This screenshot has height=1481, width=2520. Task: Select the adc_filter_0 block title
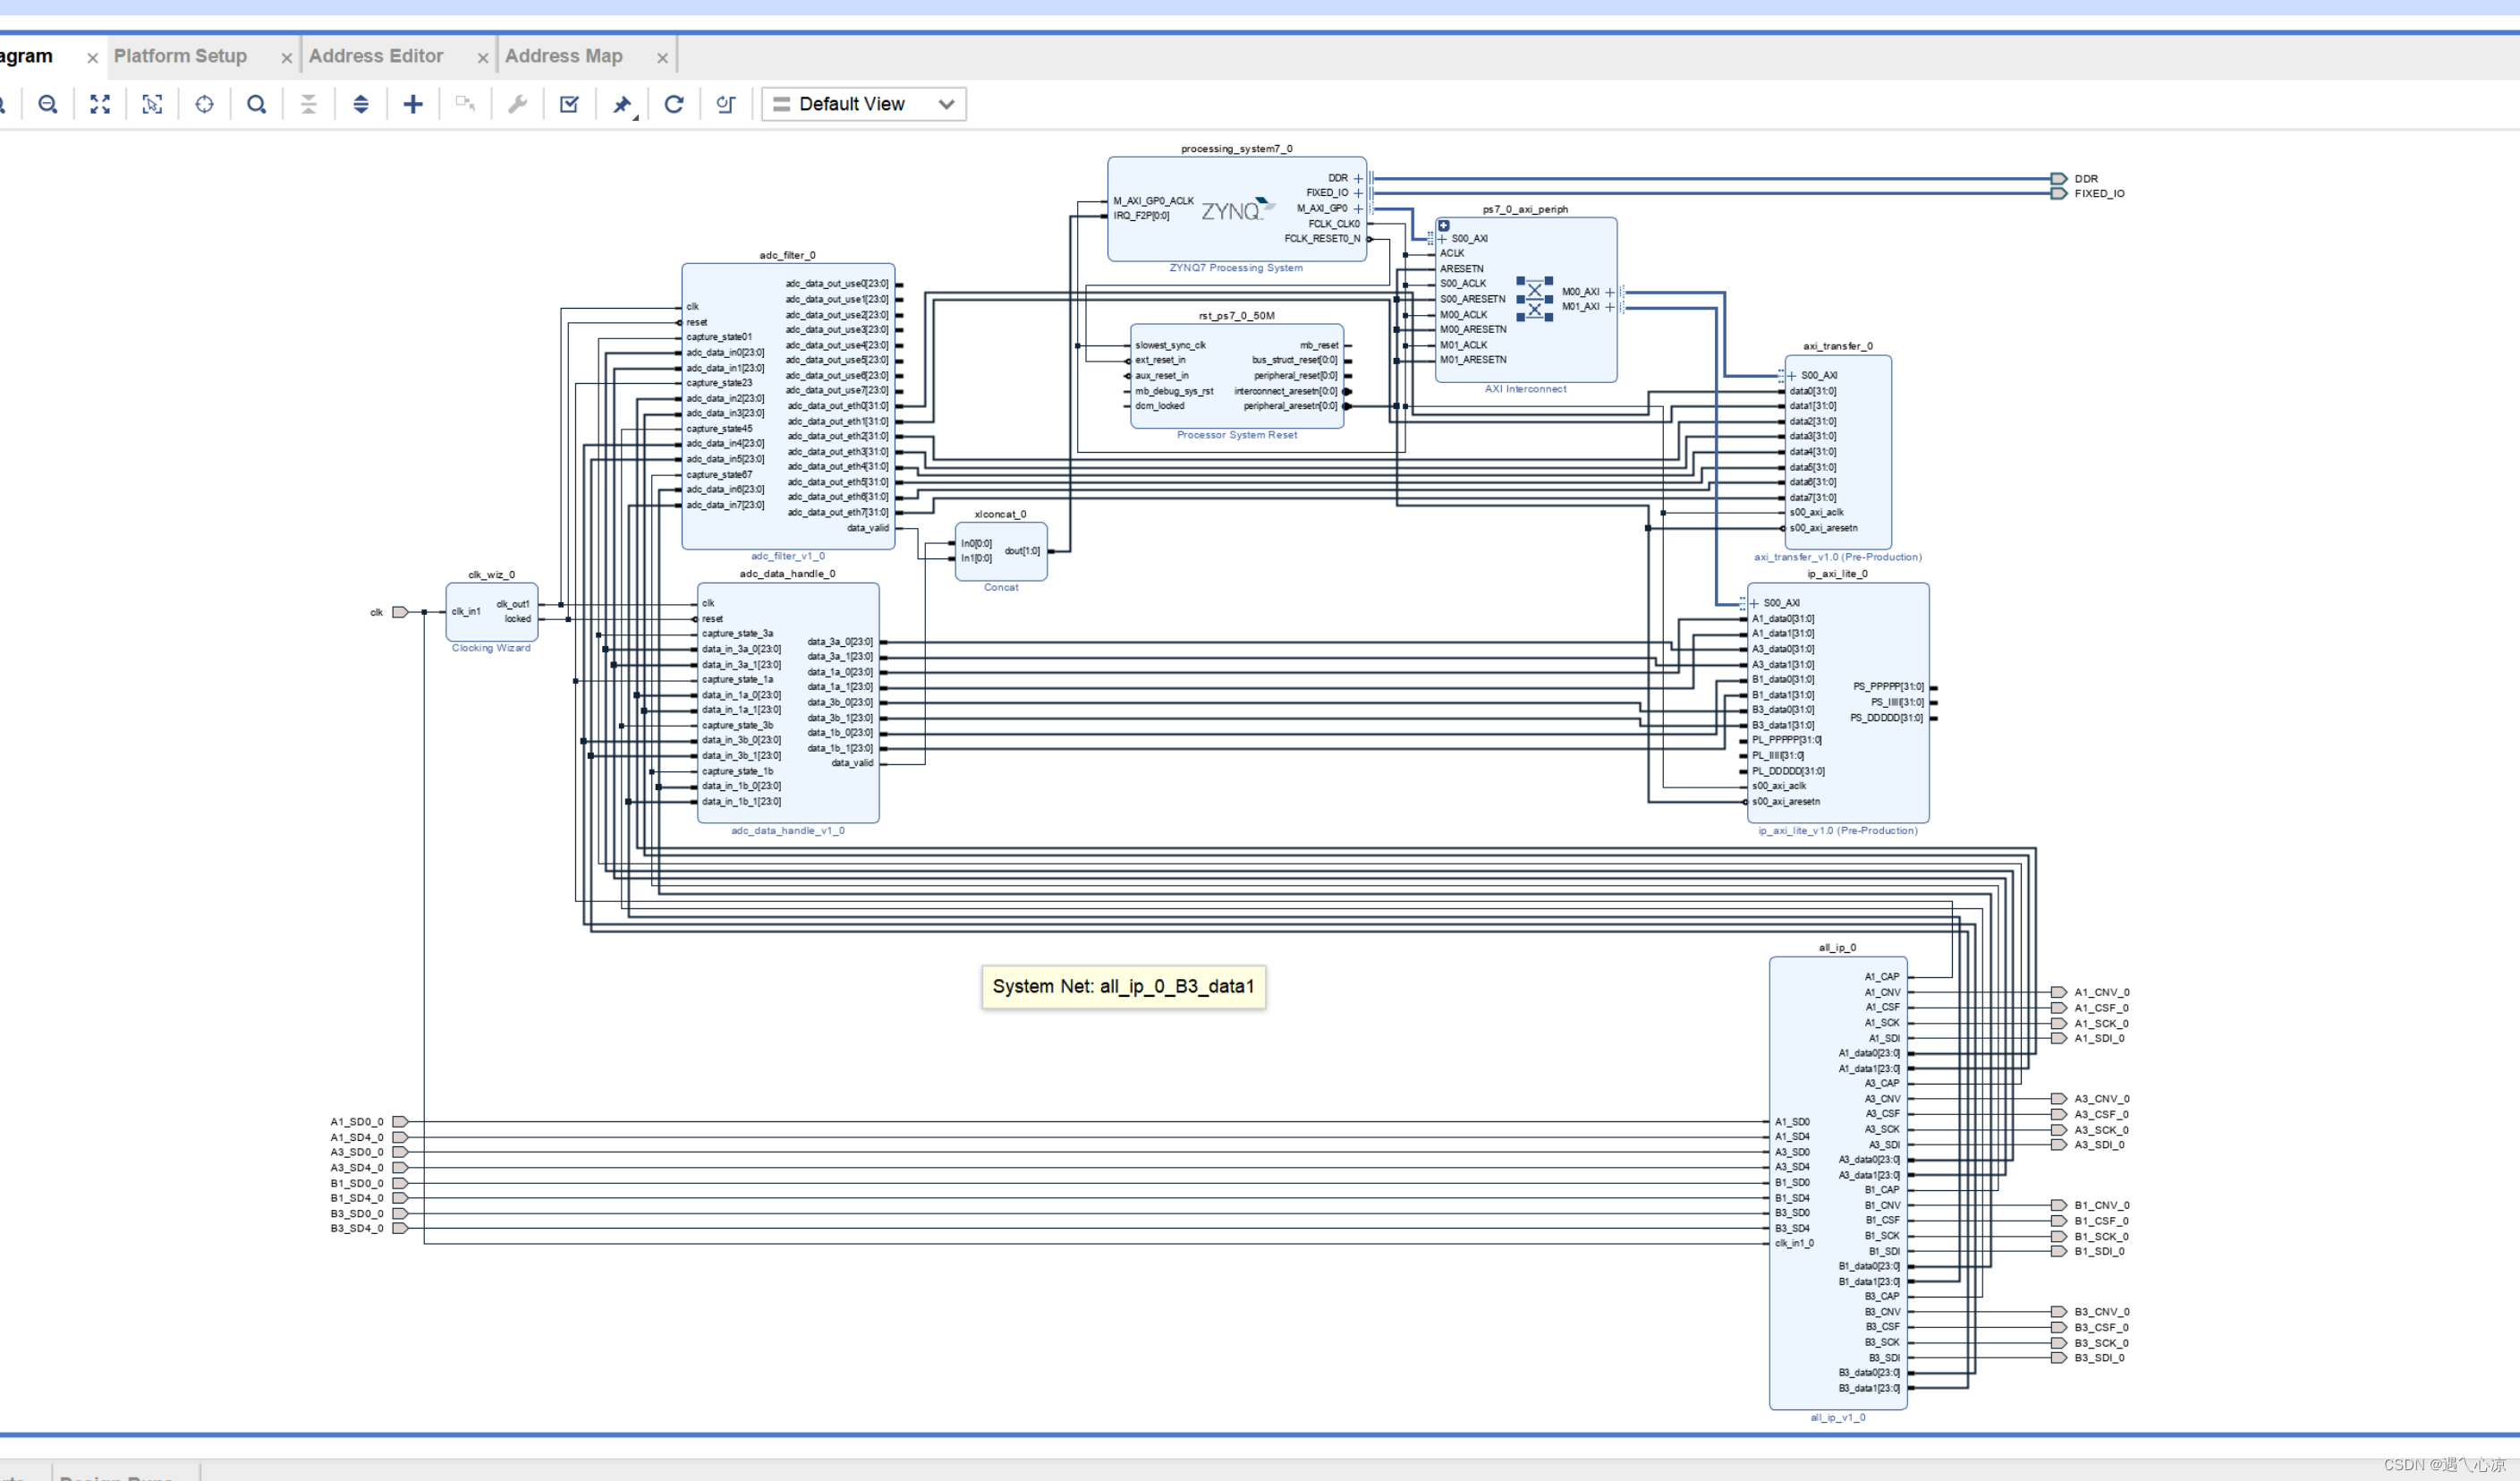[x=788, y=255]
